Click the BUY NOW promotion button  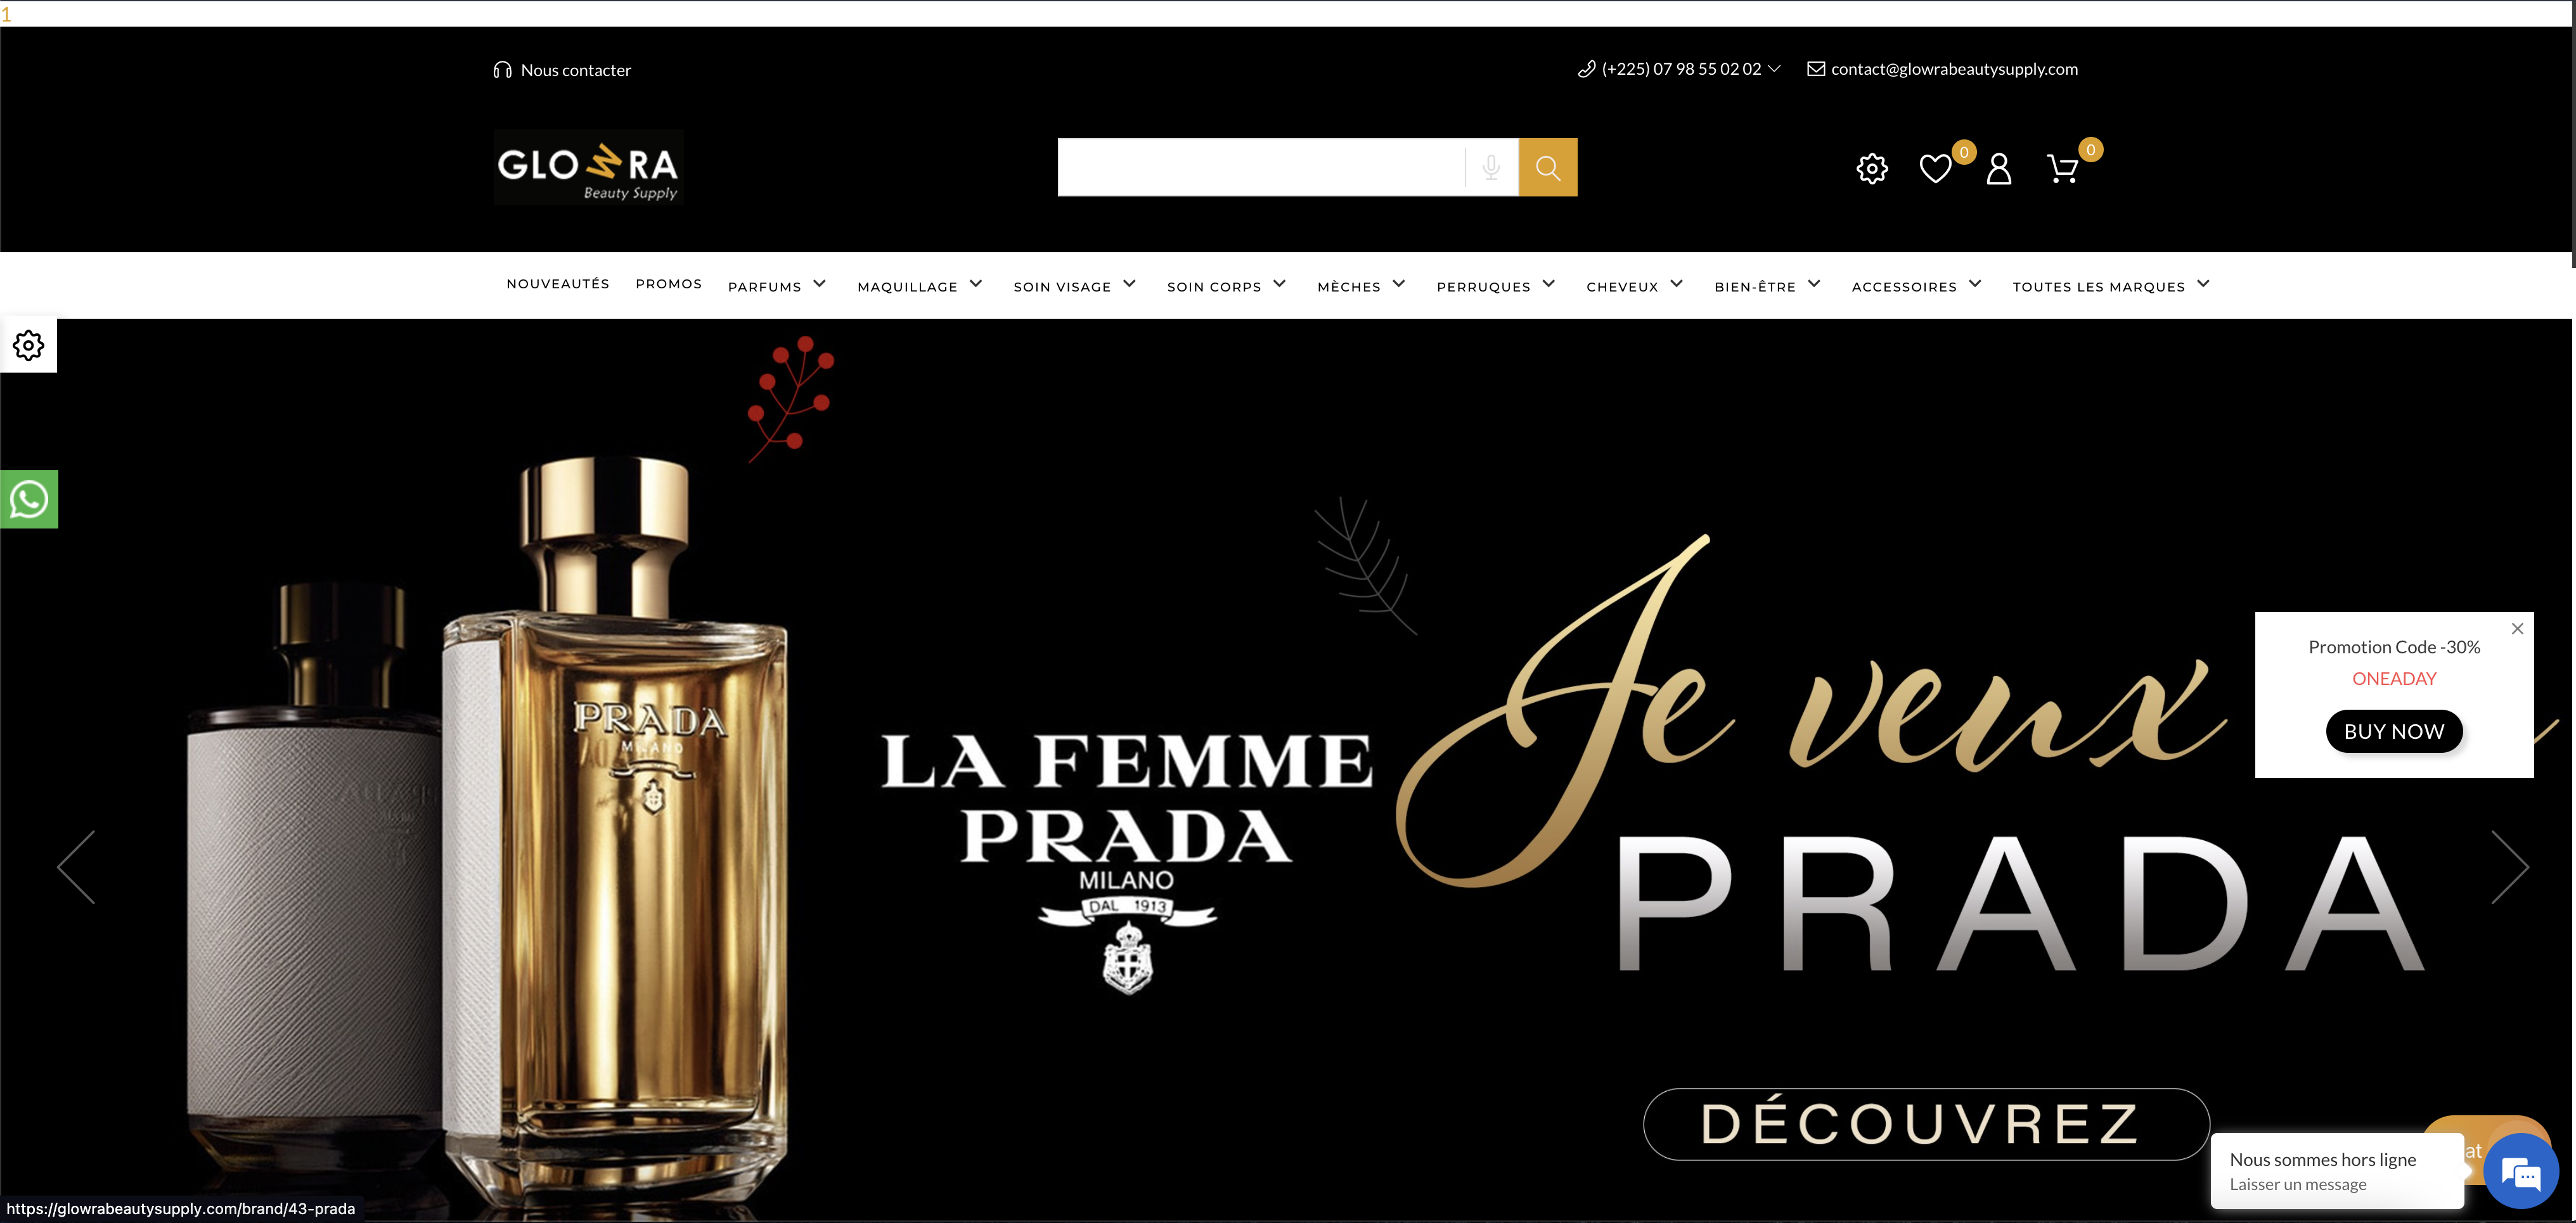click(x=2394, y=731)
